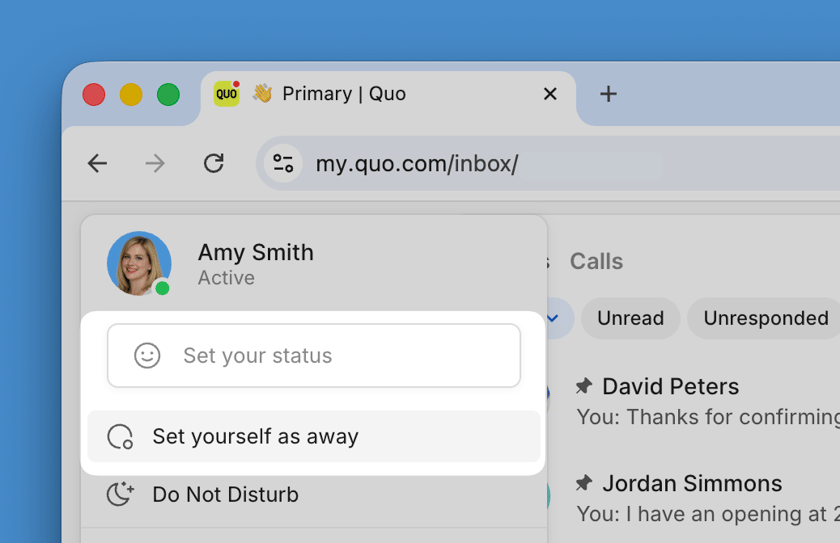The height and width of the screenshot is (543, 840).
Task: Click the Quo favicon on the tab
Action: [x=227, y=94]
